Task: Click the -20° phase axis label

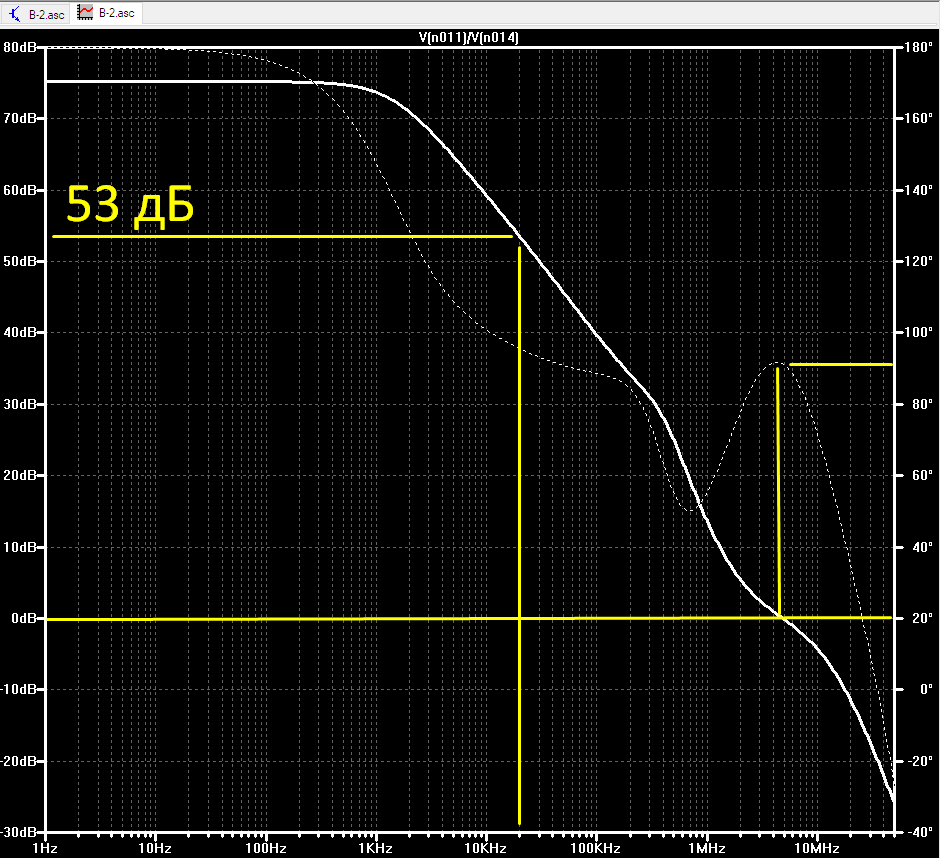Action: tap(920, 761)
